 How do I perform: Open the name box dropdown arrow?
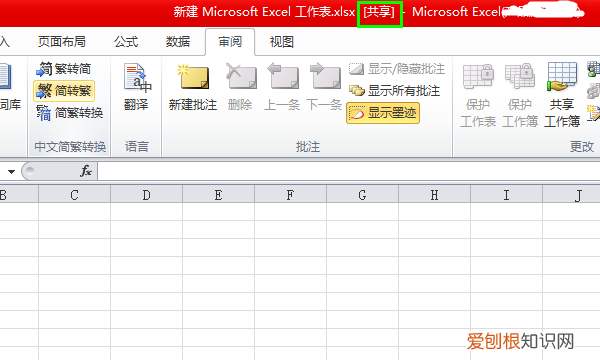click(x=11, y=171)
